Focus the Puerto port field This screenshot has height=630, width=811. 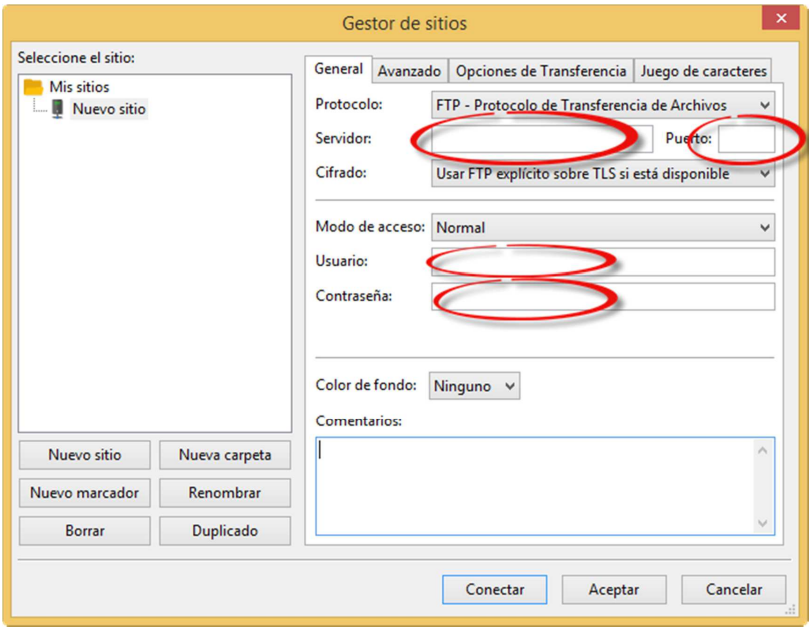click(x=746, y=140)
